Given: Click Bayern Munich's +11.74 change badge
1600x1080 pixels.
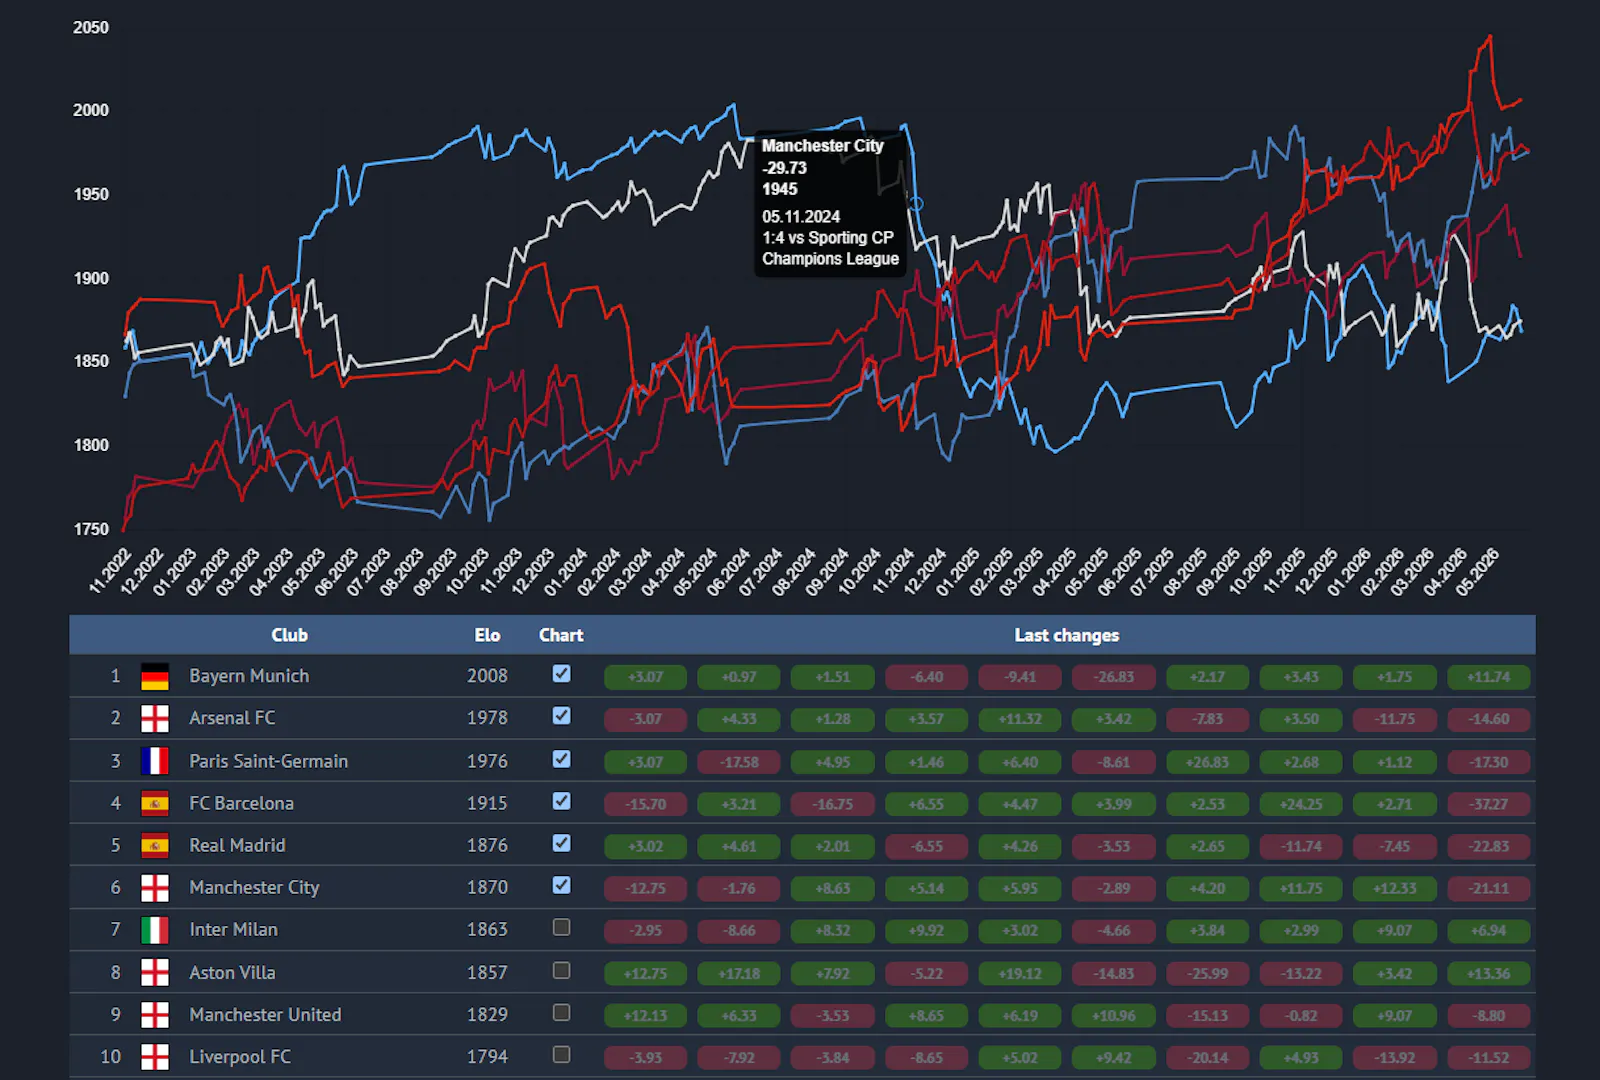Looking at the screenshot, I should [x=1489, y=677].
